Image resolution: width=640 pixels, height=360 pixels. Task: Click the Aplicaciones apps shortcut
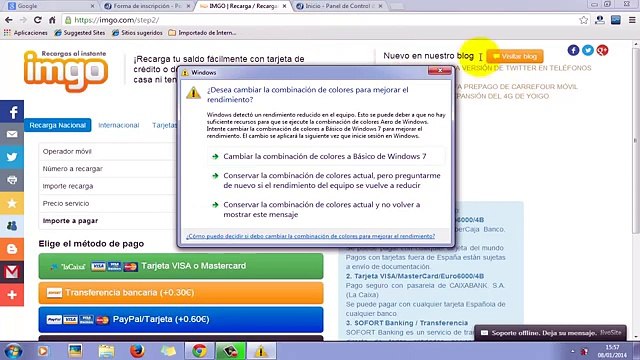pyautogui.click(x=26, y=33)
